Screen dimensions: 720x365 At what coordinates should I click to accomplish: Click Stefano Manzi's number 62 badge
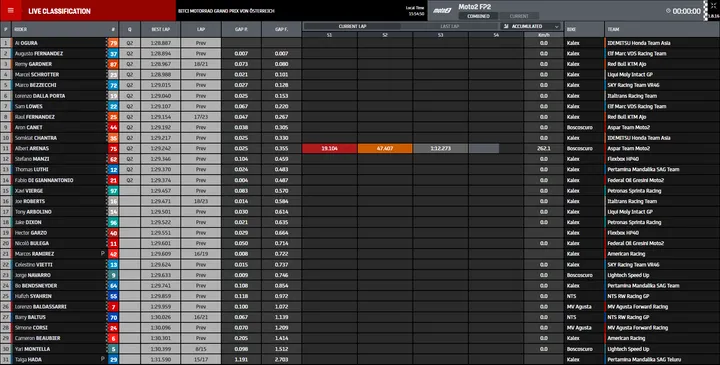click(x=113, y=159)
